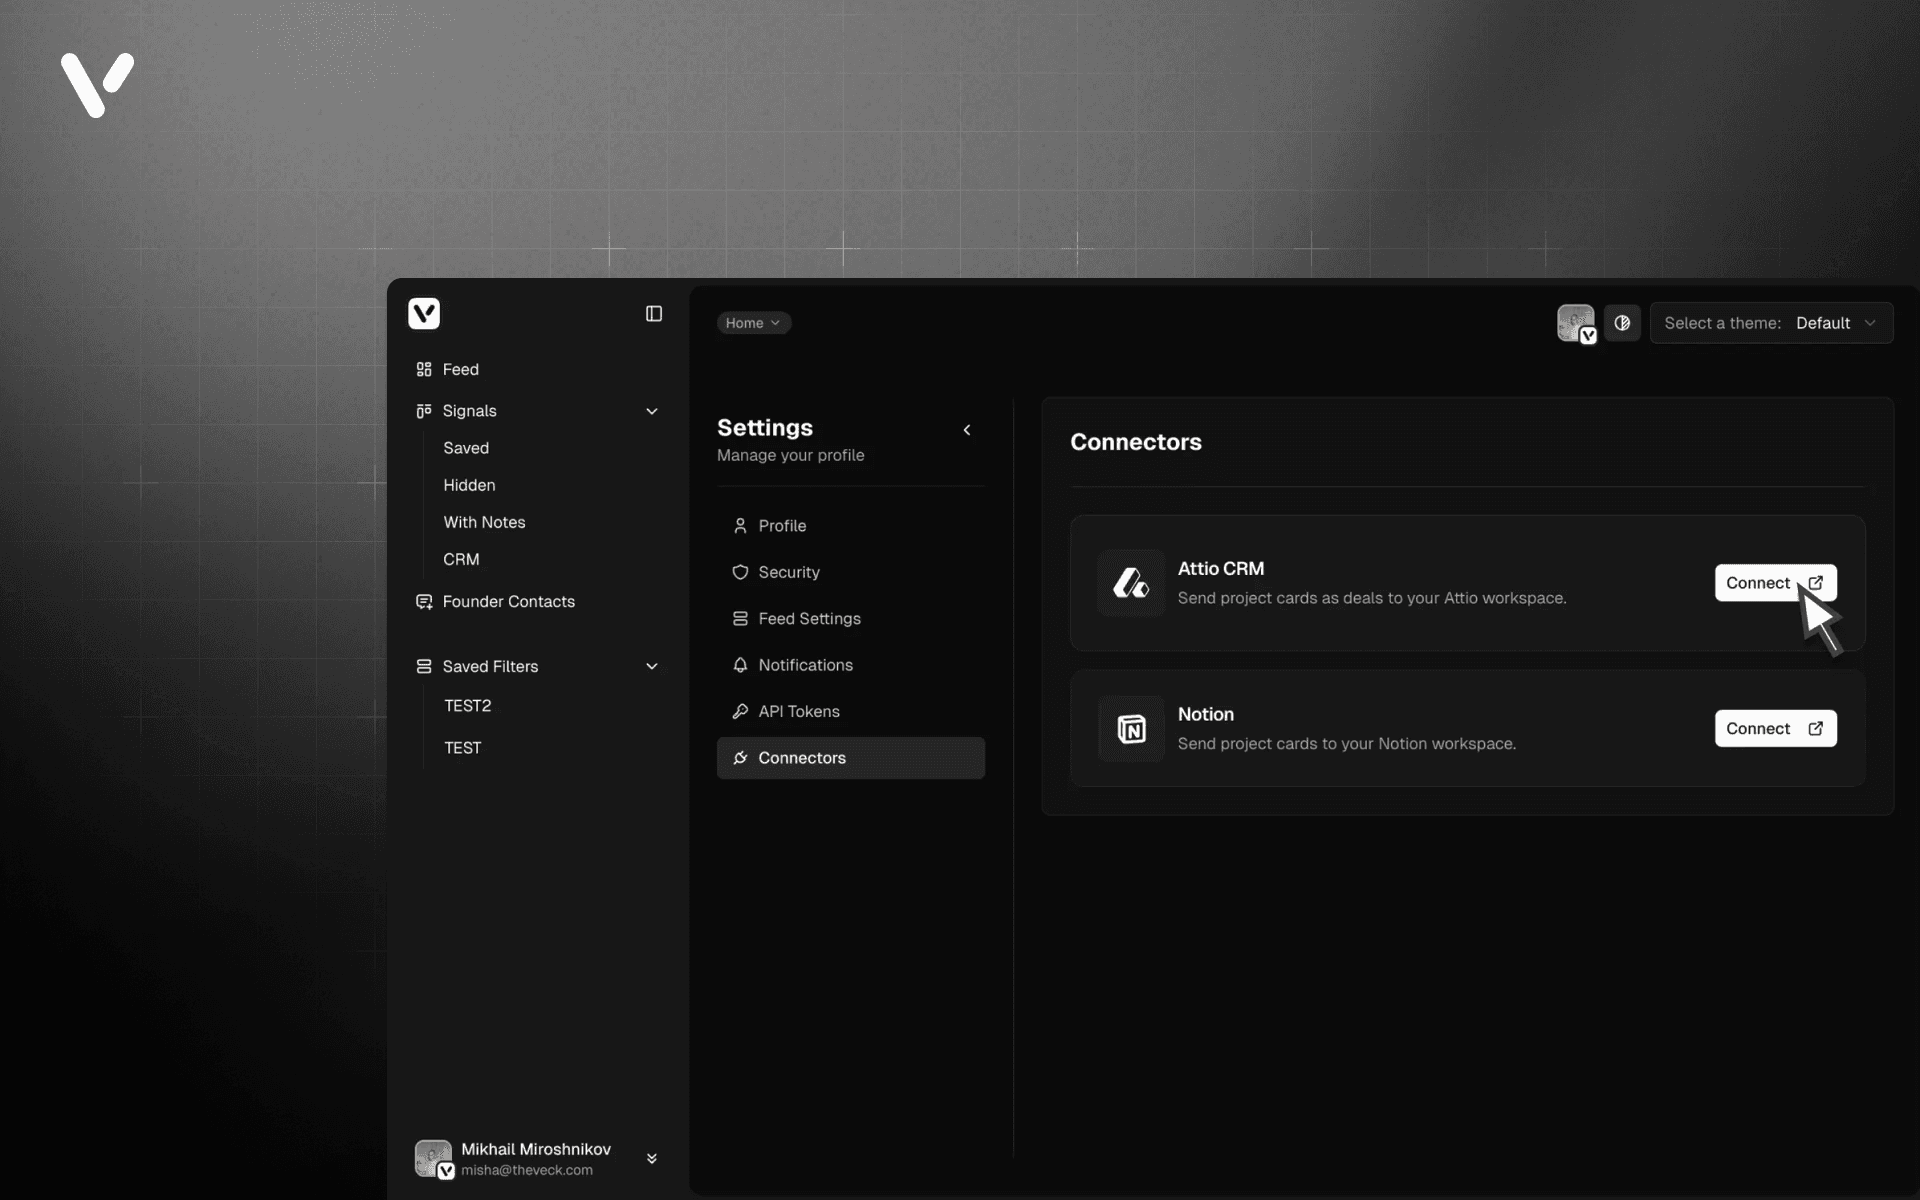Open the API Tokens settings tab
Screen dimensions: 1920x1200
[798, 711]
